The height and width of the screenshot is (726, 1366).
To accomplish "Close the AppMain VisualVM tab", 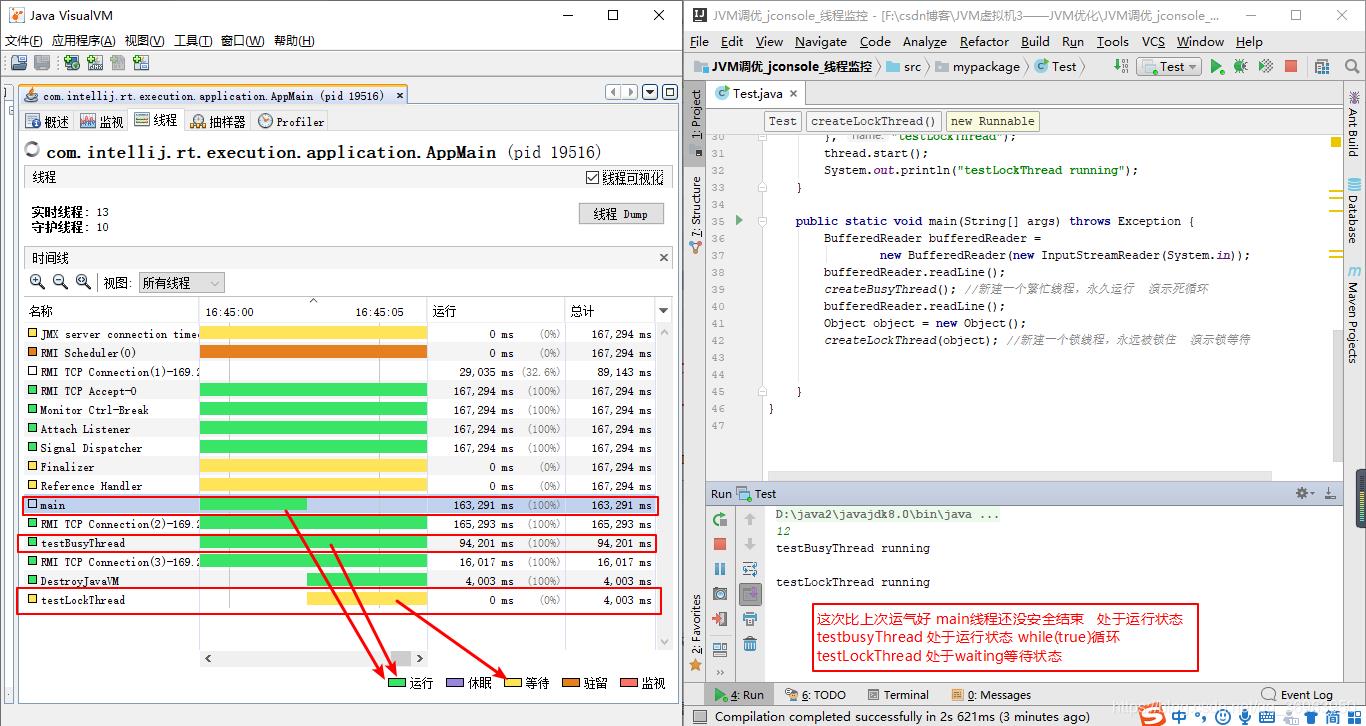I will pos(399,96).
